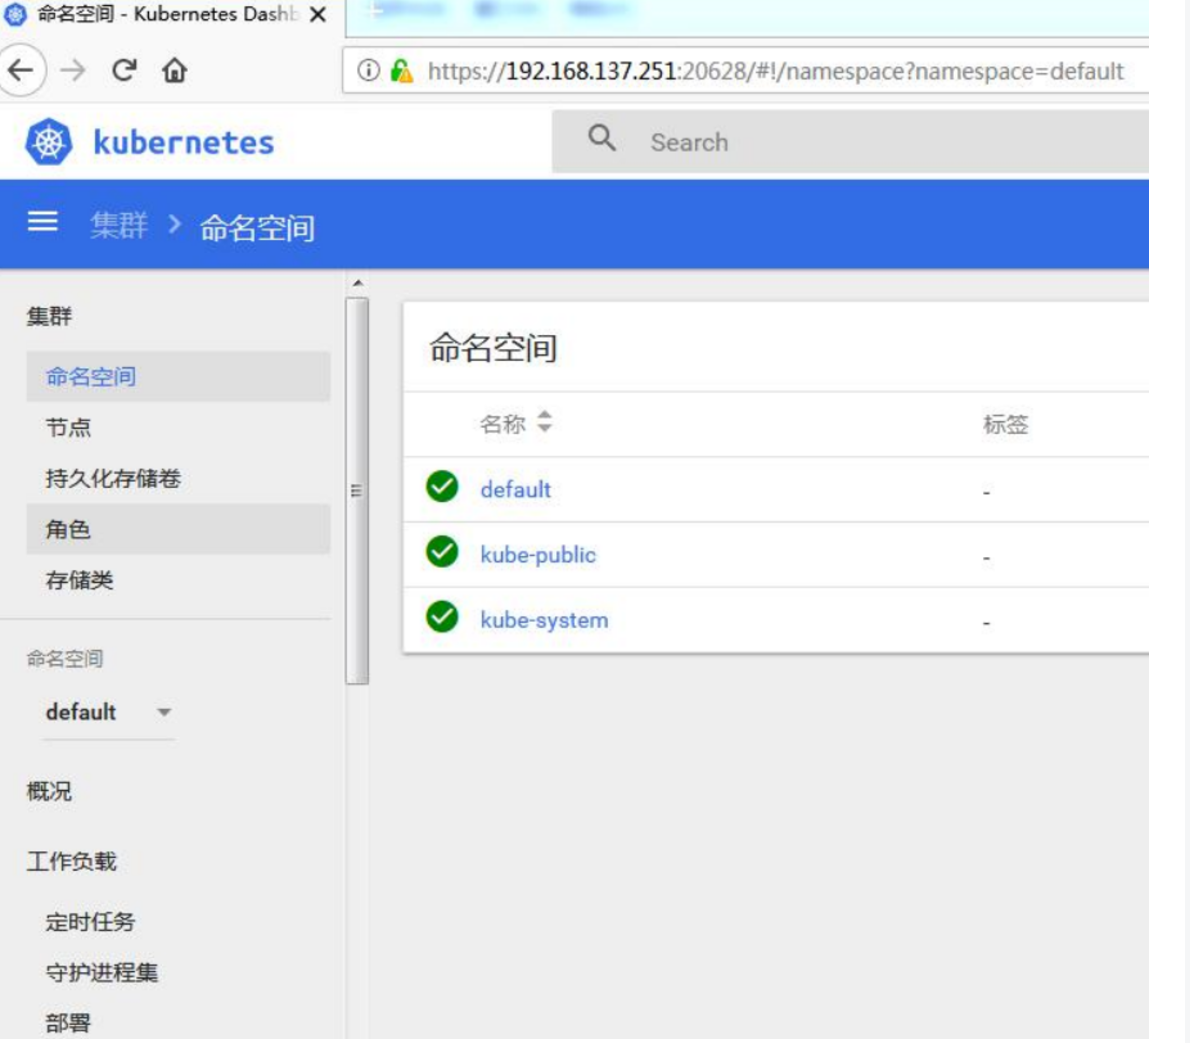Screen dimensions: 1190x1043
Task: Click the kubernetes brand text
Action: coord(183,142)
